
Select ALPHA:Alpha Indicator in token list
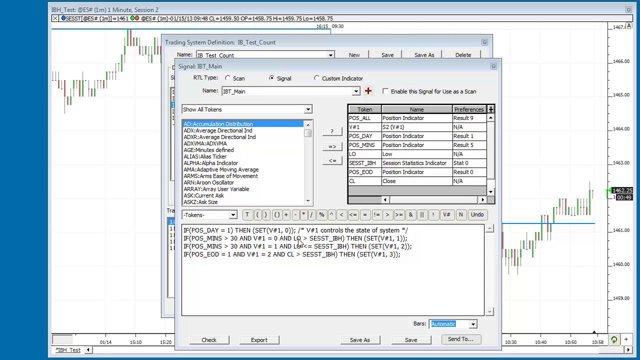pos(243,163)
